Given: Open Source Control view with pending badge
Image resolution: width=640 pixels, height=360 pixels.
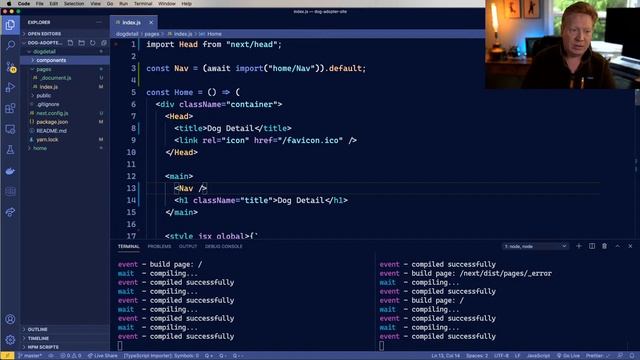Looking at the screenshot, I should tap(10, 67).
